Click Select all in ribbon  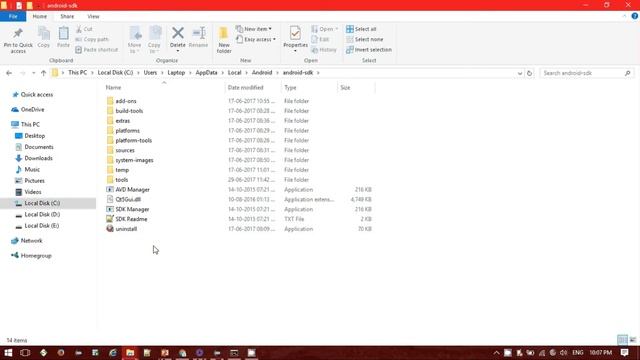361,29
